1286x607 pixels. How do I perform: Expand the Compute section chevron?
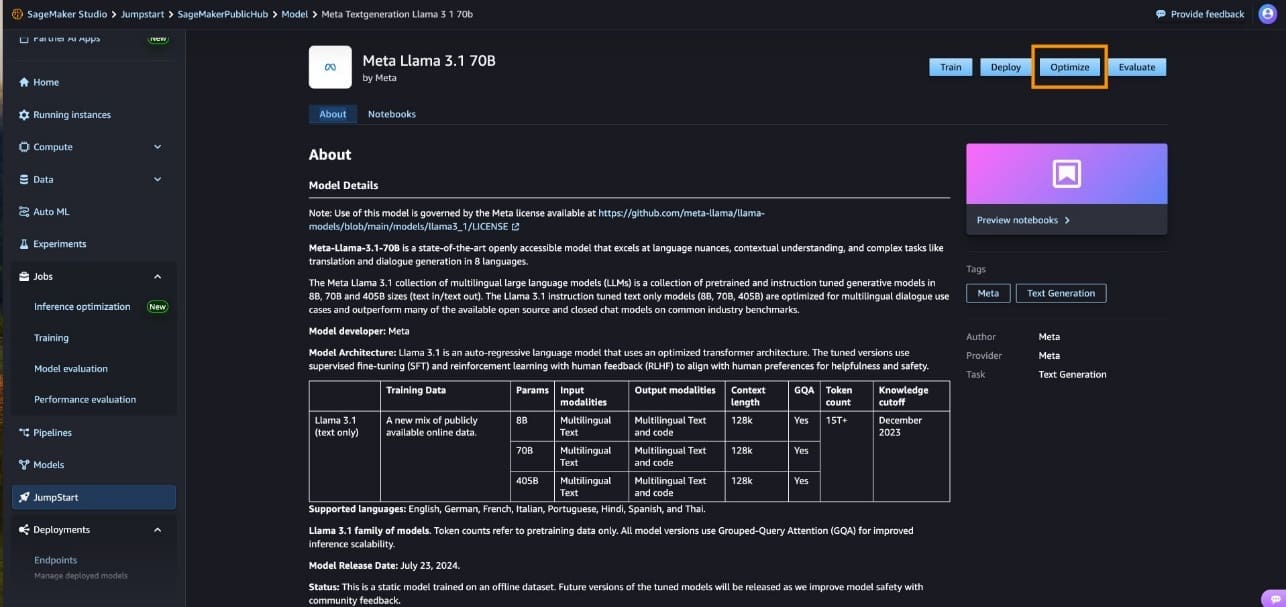157,147
